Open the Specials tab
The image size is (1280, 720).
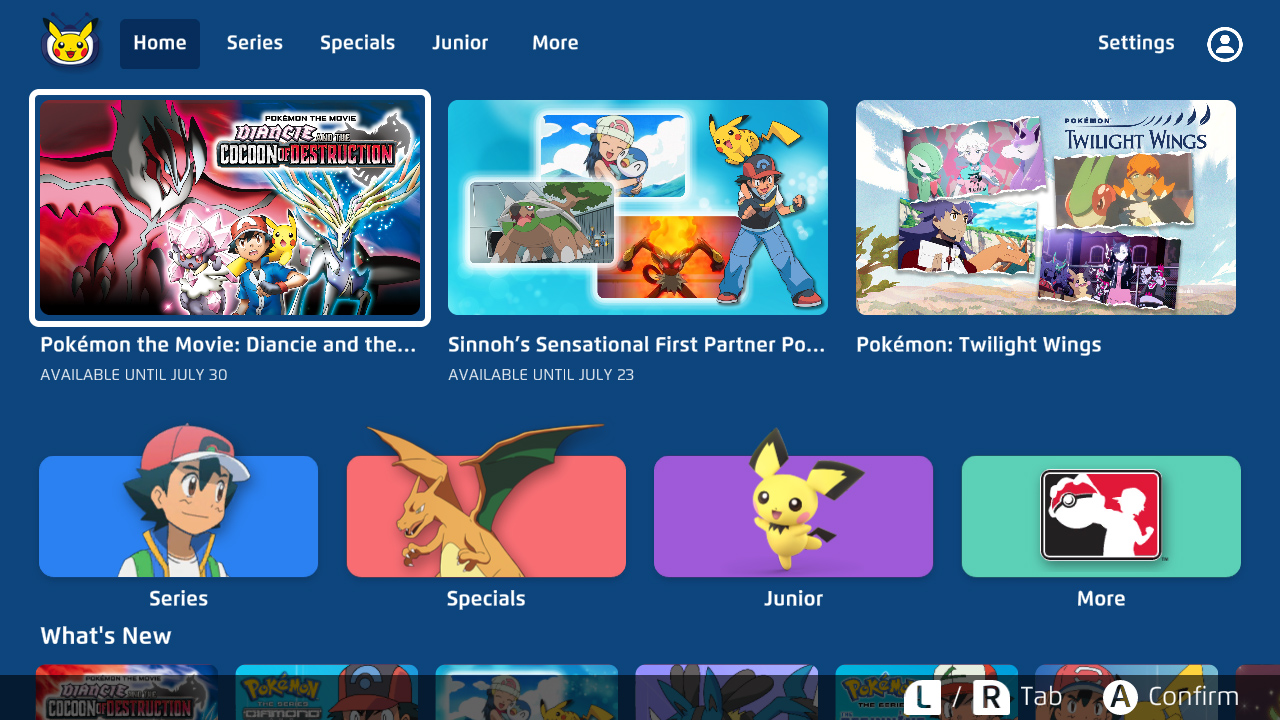(x=357, y=43)
